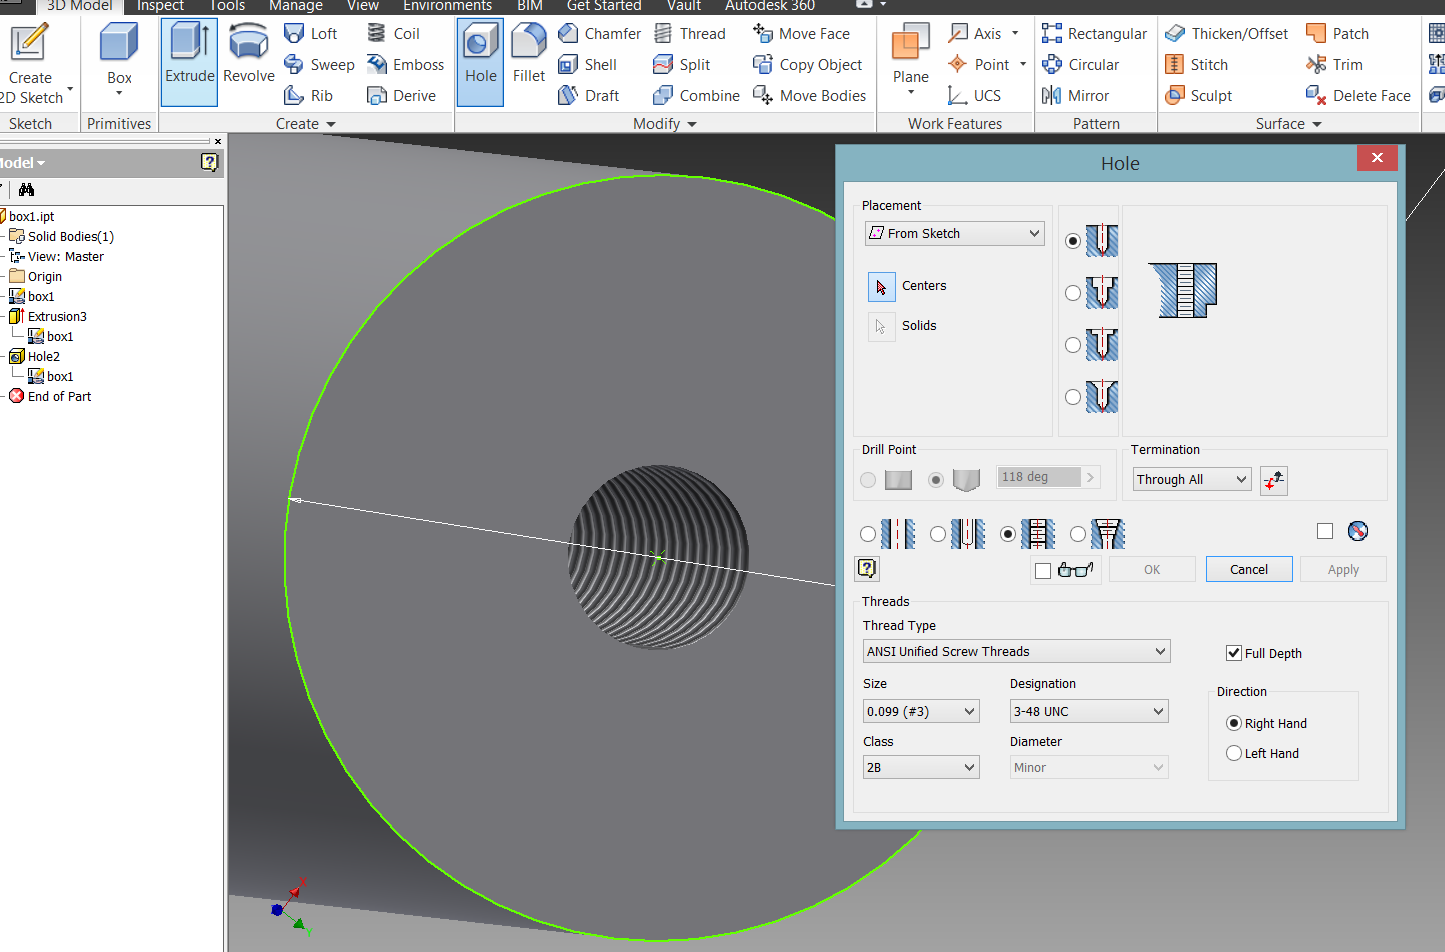Click the Thread tool

[689, 33]
